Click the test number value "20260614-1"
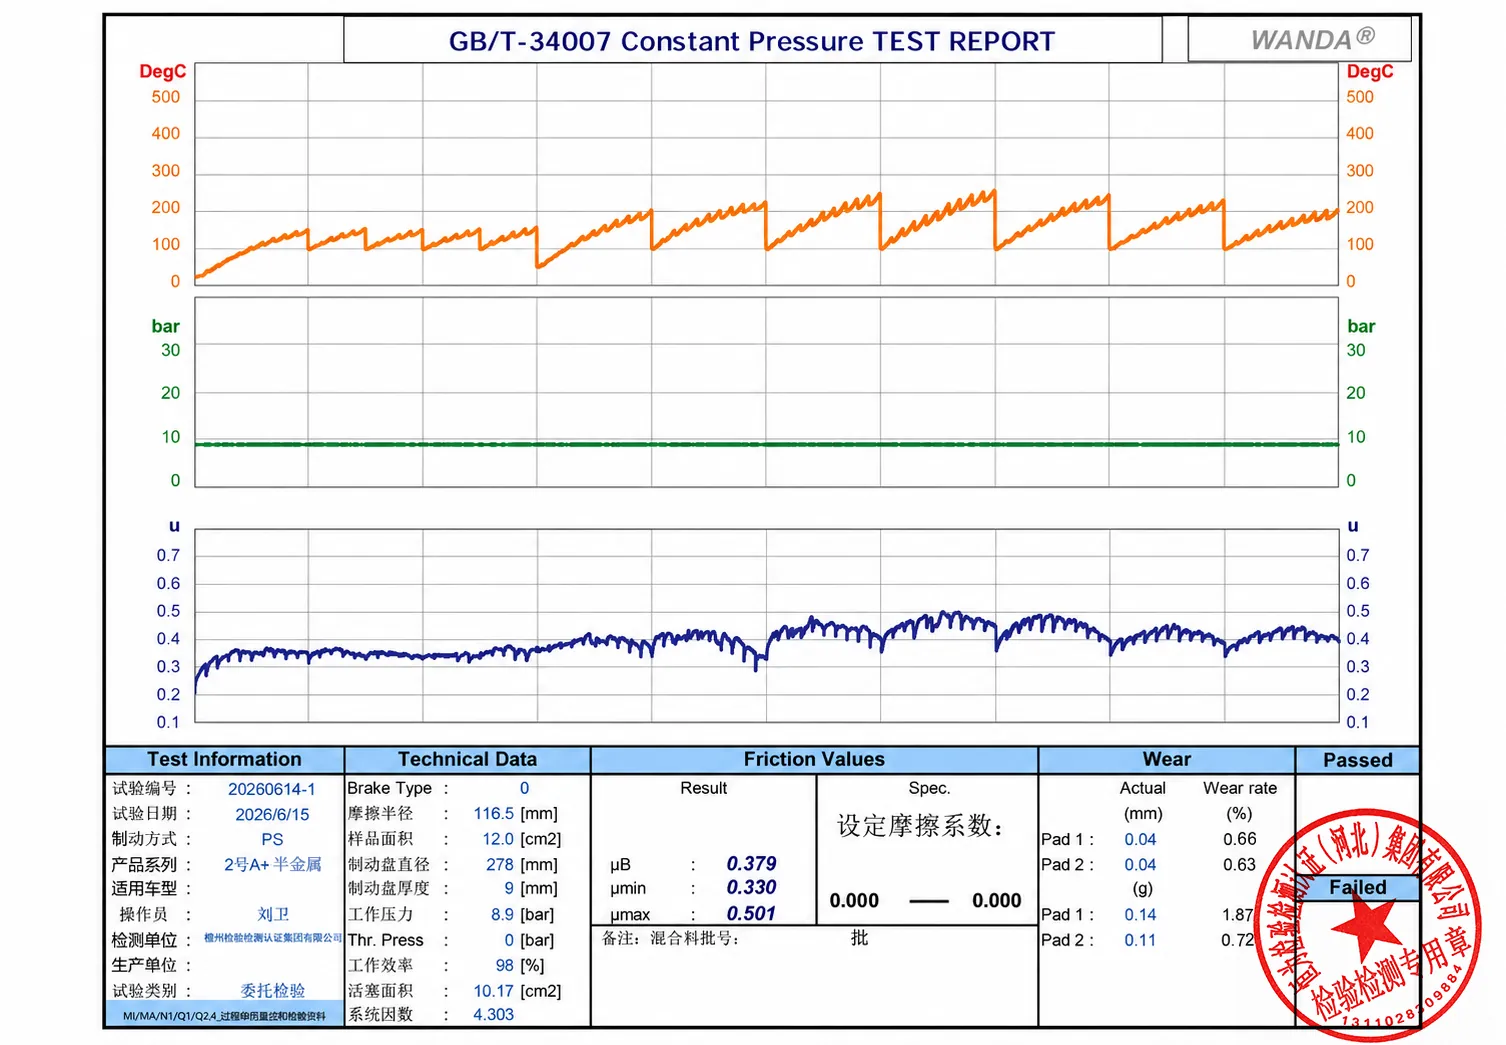 271,789
